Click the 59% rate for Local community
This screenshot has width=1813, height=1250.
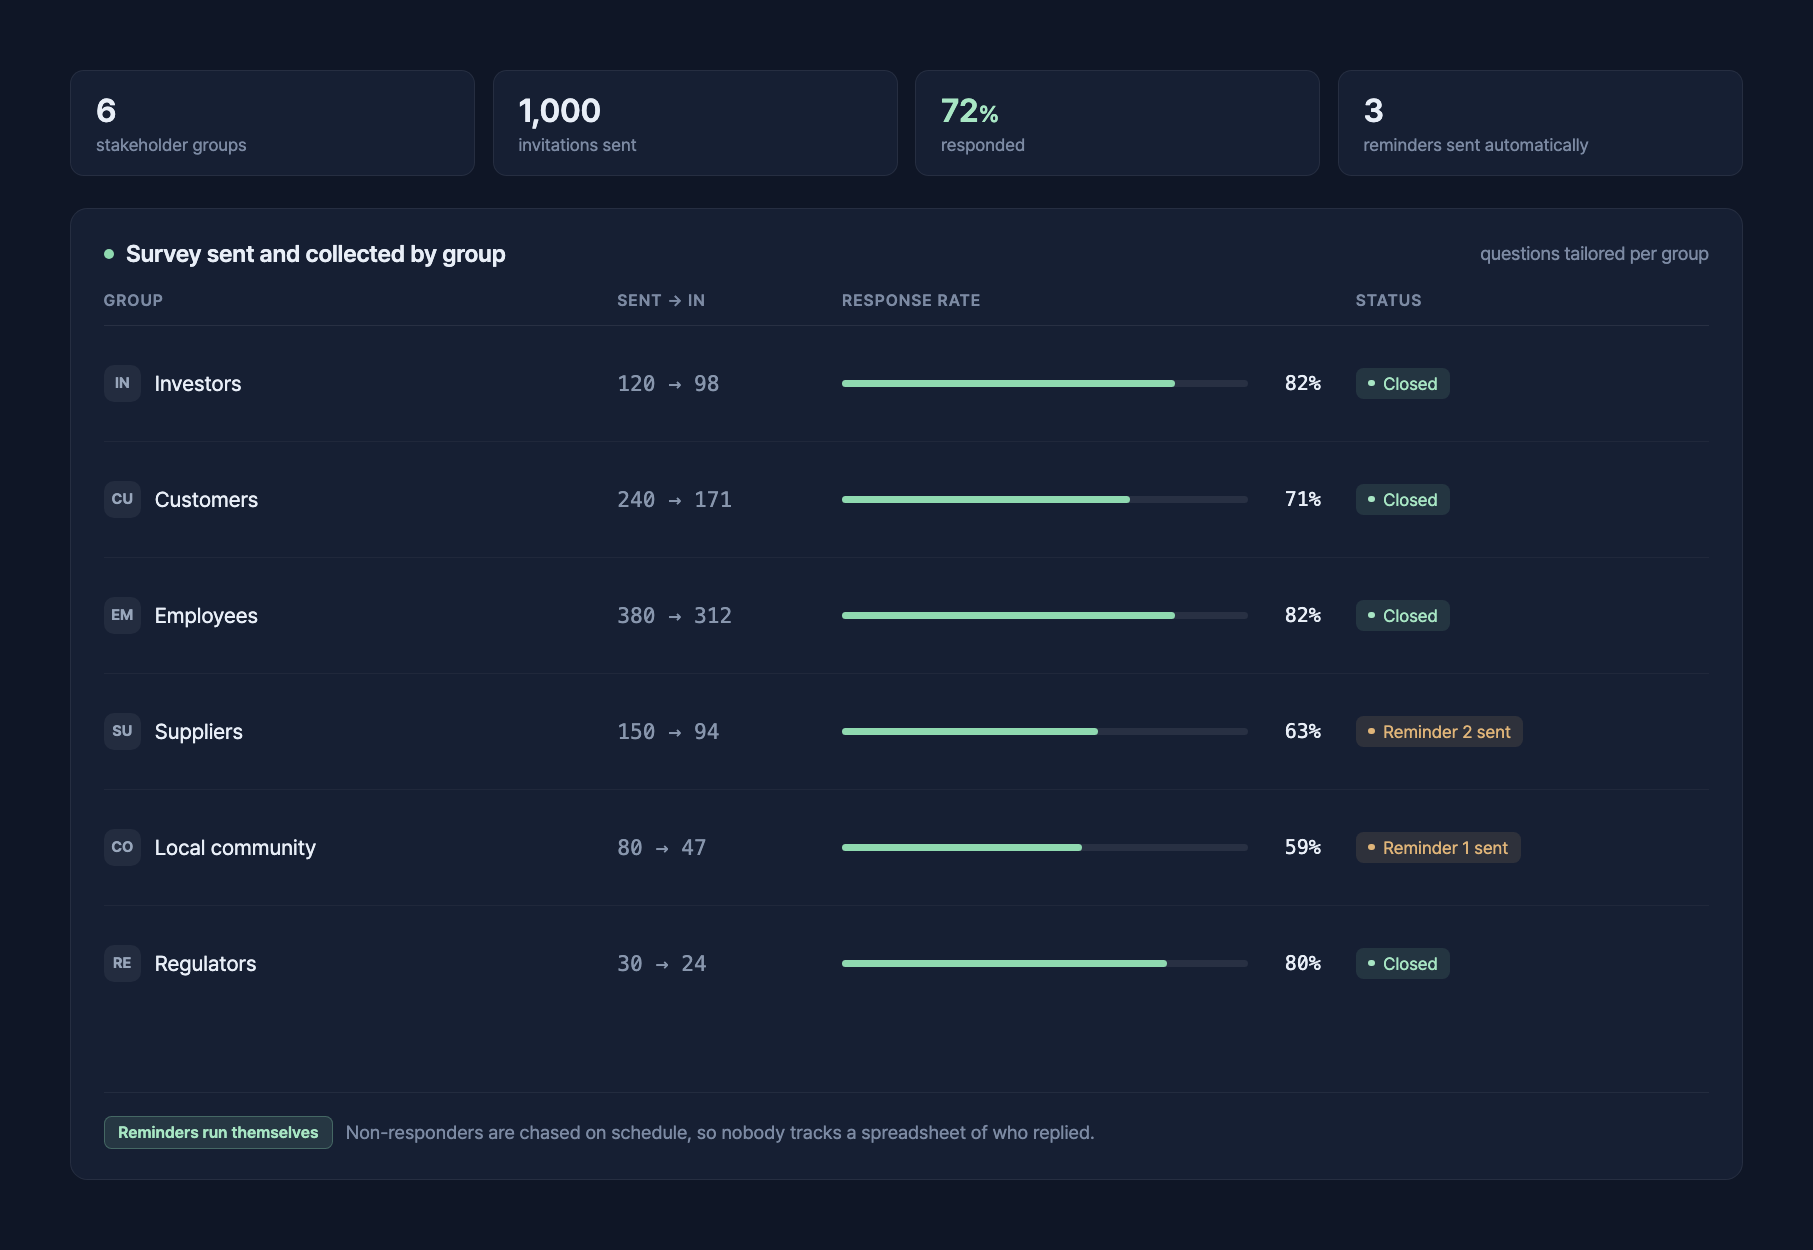[1303, 847]
